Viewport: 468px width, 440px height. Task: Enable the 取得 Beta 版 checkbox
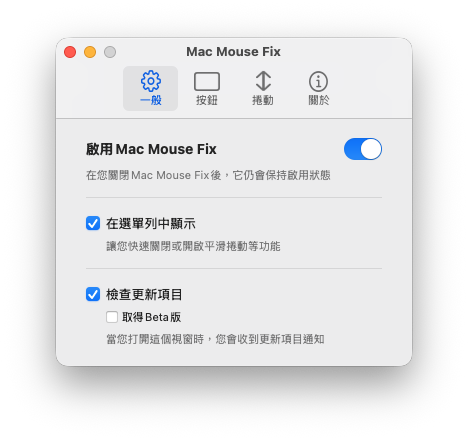[112, 317]
